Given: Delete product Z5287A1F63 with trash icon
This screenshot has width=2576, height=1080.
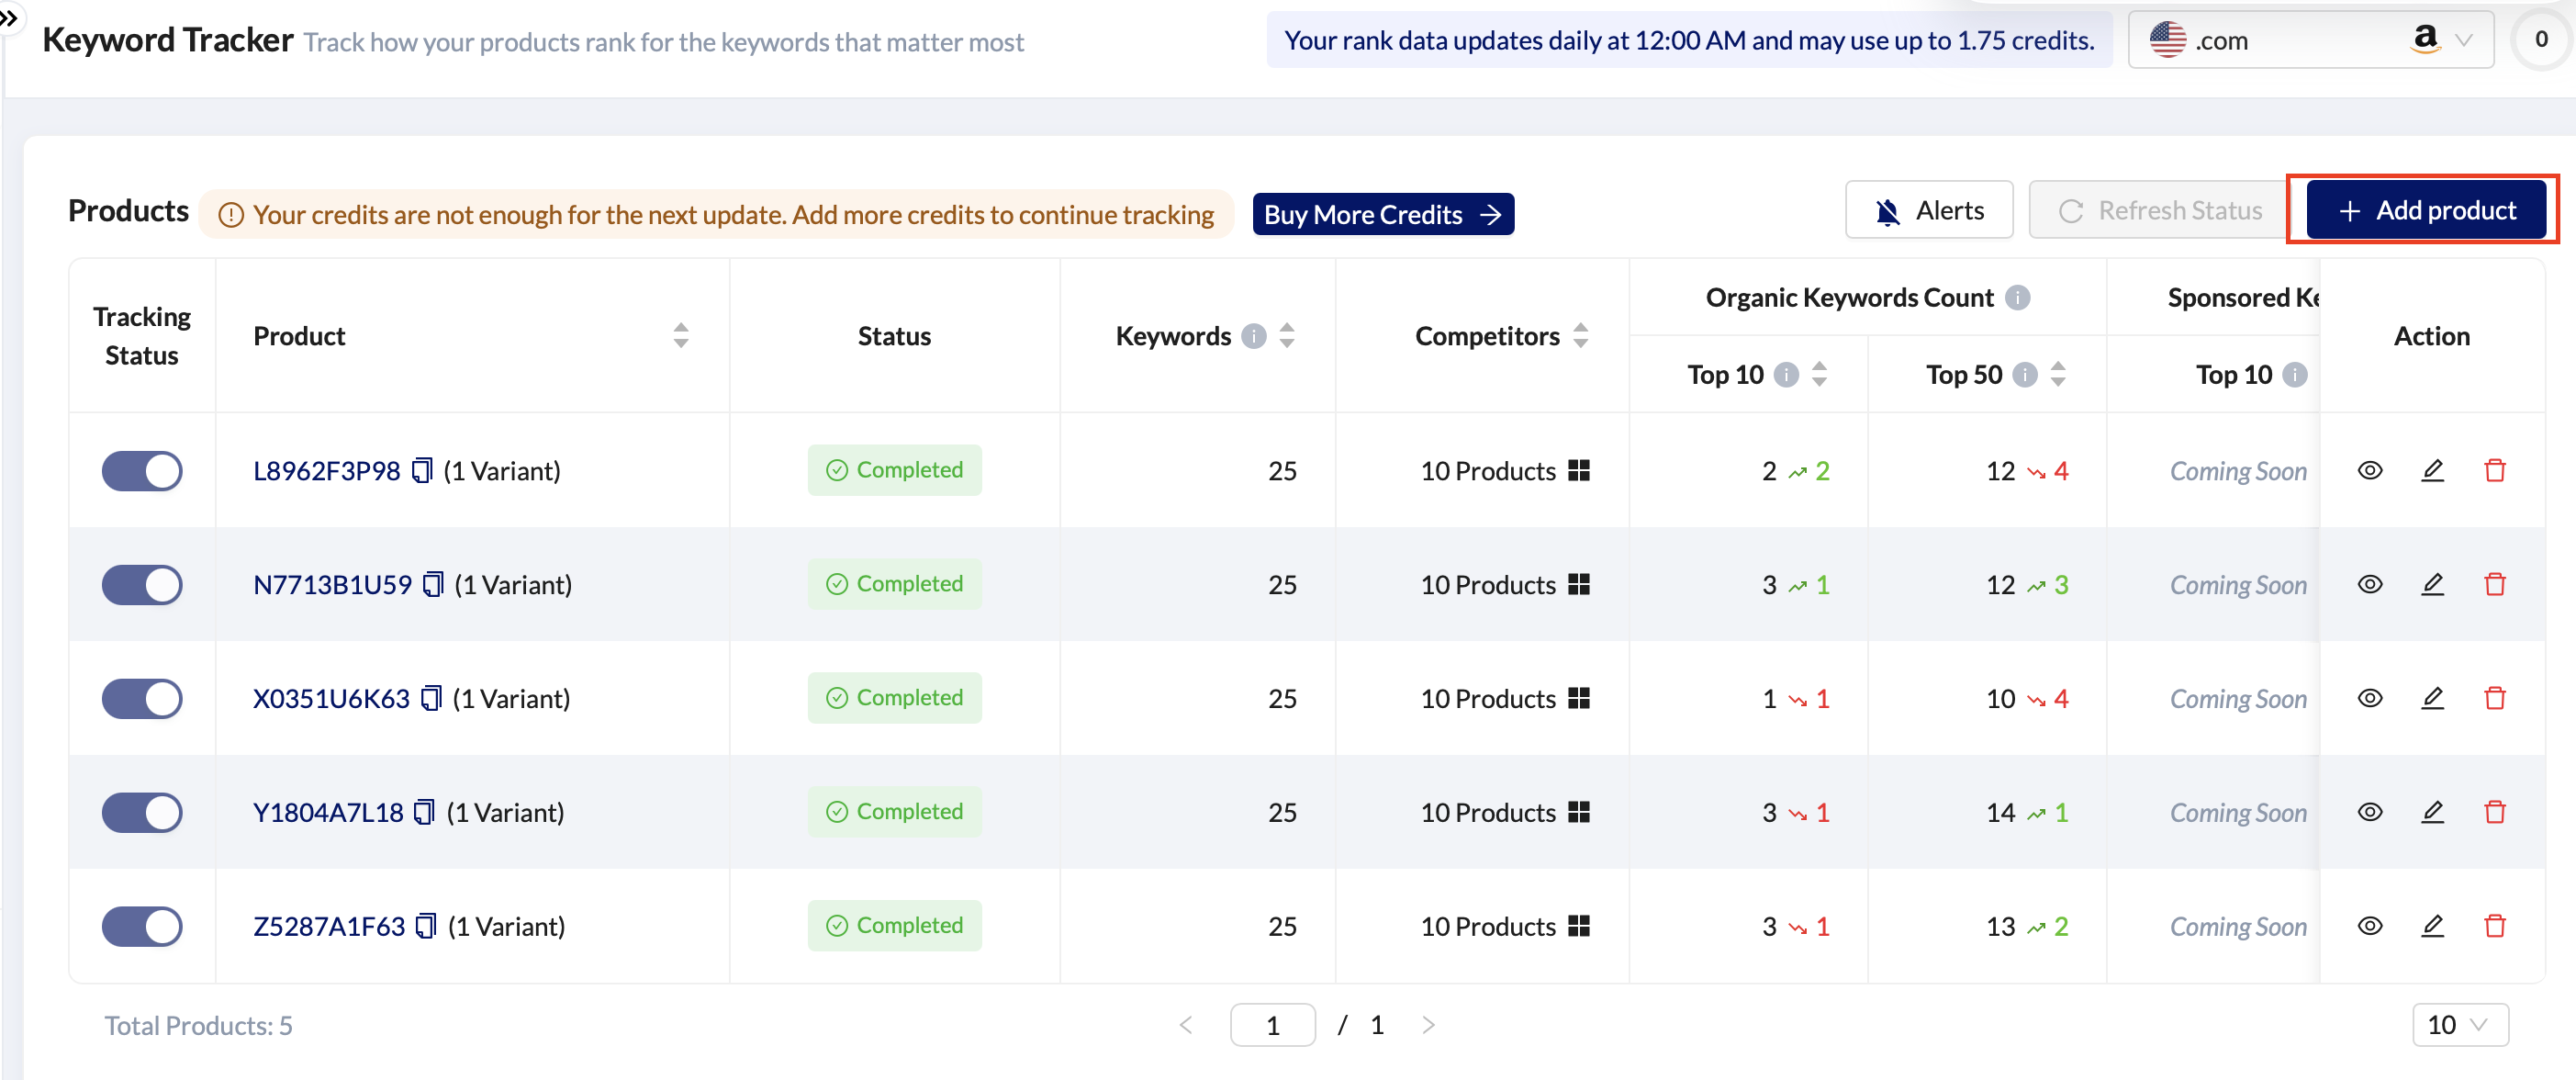Looking at the screenshot, I should click(x=2494, y=926).
